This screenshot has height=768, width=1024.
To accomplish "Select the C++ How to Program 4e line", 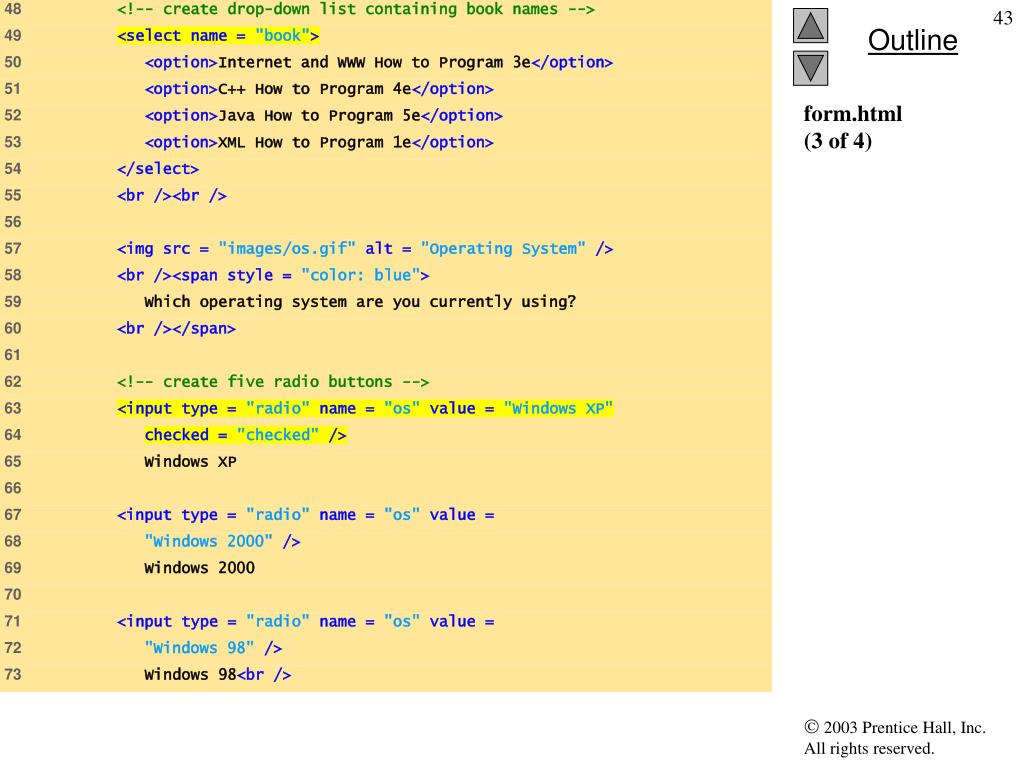I will pos(319,89).
